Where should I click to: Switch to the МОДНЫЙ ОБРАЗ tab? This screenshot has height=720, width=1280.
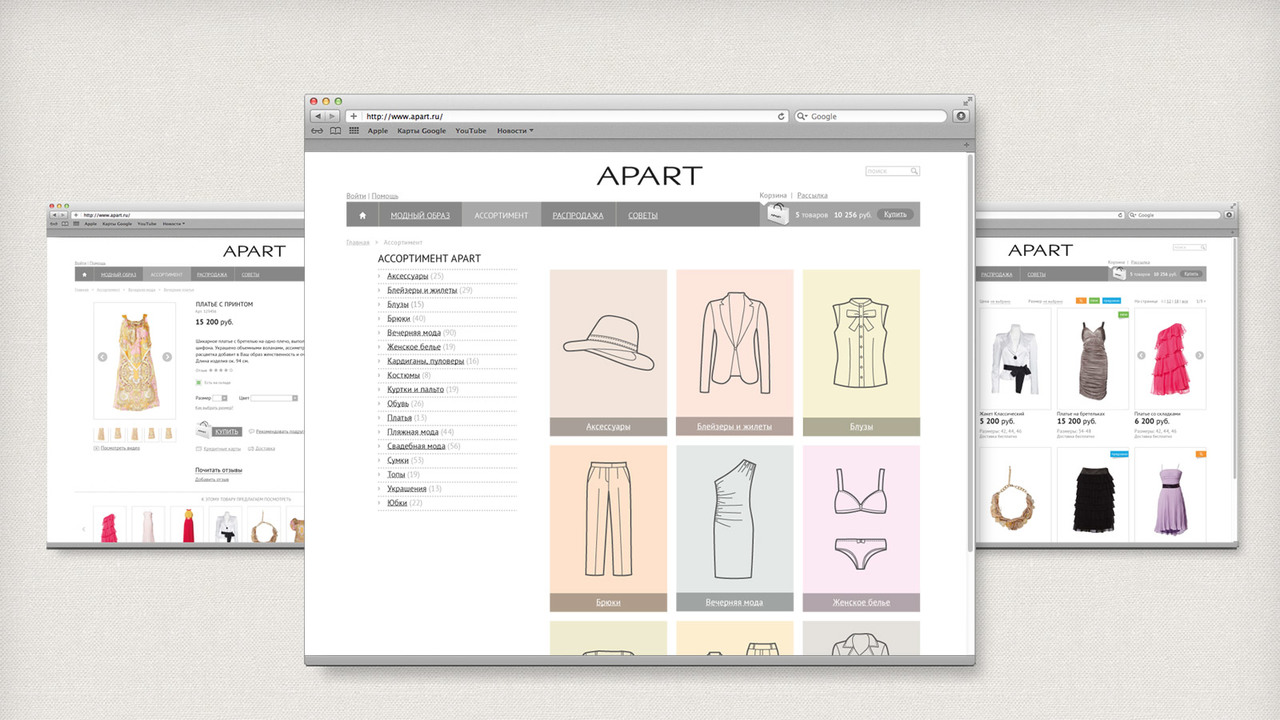420,215
